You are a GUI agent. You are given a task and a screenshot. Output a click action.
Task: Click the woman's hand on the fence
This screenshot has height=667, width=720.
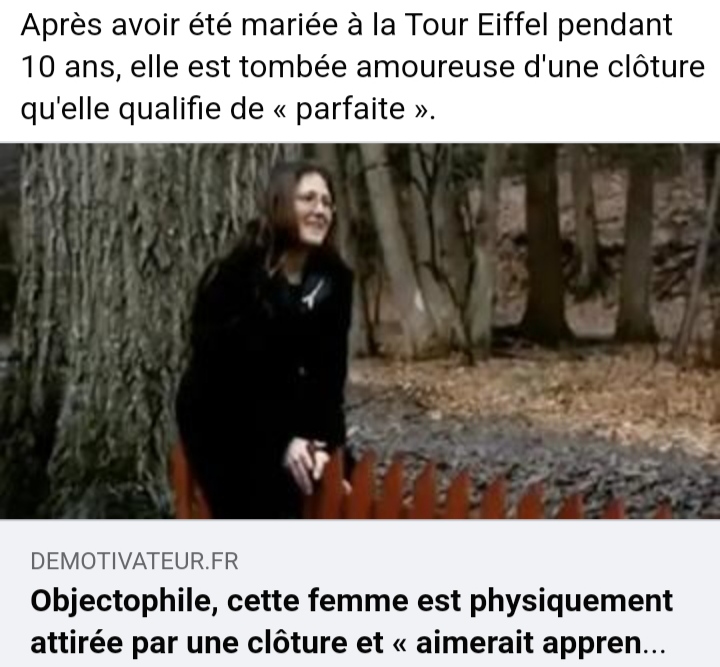tap(308, 460)
